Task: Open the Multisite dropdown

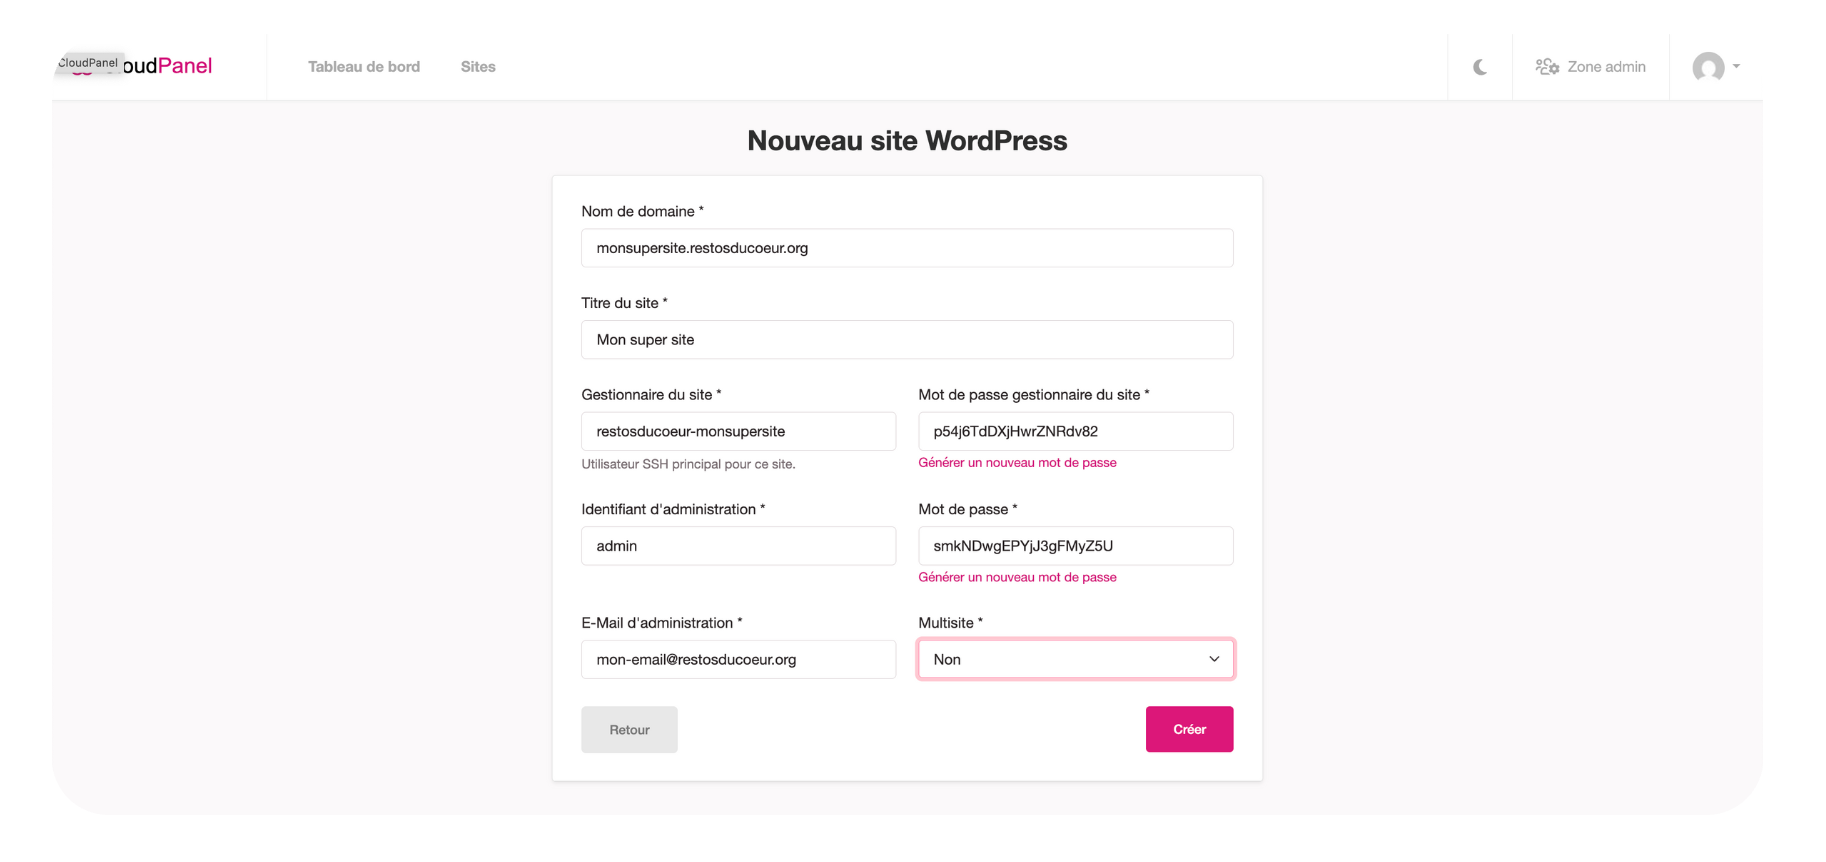Action: coord(1076,659)
